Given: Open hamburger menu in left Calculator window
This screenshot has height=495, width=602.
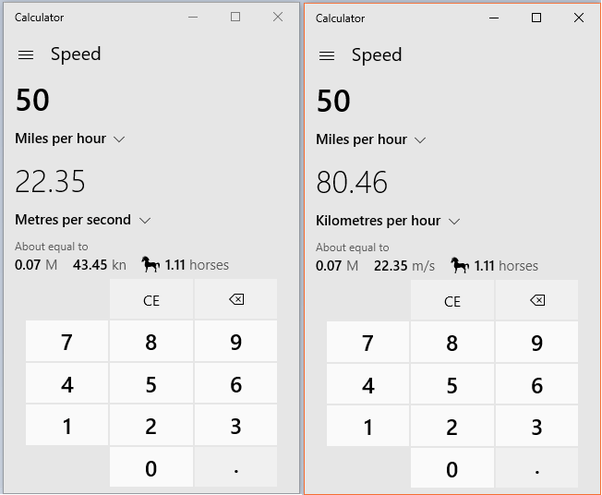Looking at the screenshot, I should point(26,55).
